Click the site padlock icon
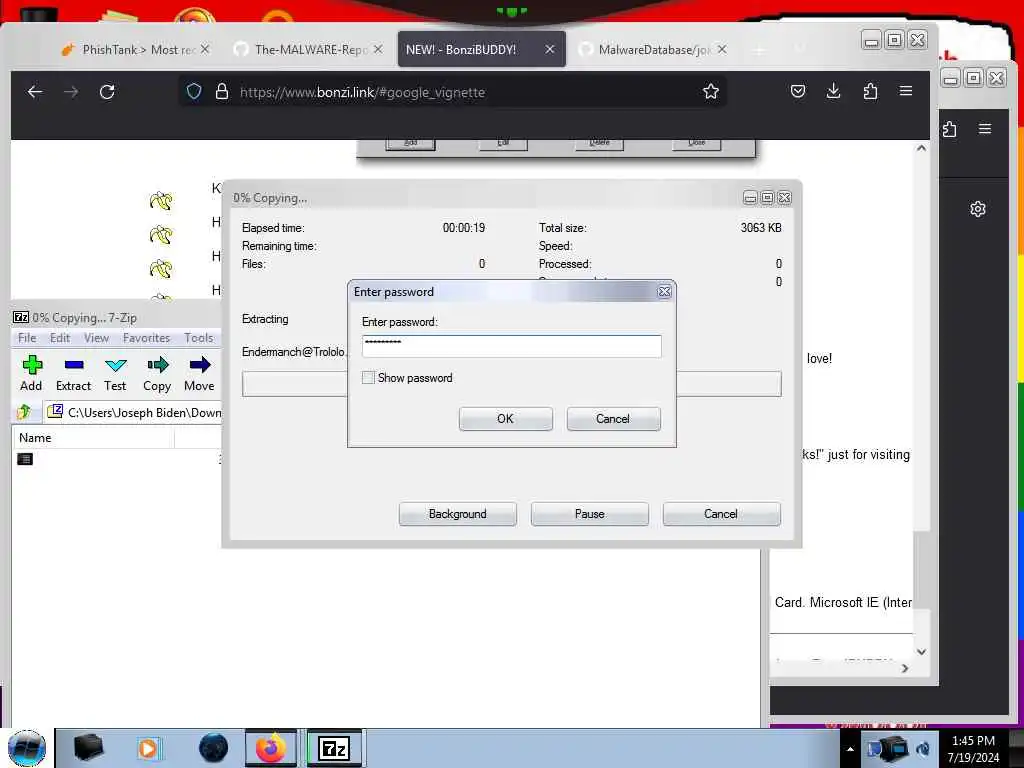1024x768 pixels. pyautogui.click(x=222, y=91)
